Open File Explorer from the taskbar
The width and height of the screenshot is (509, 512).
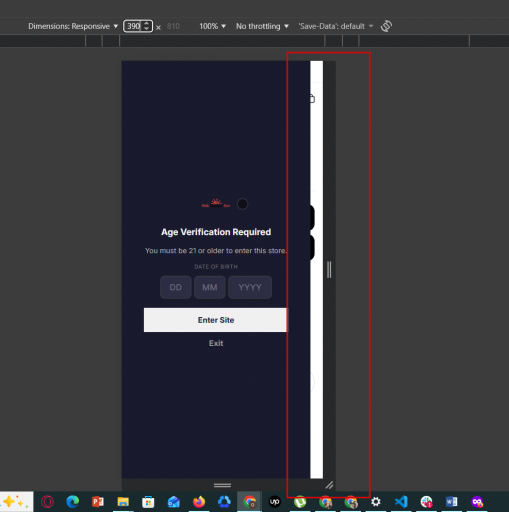[x=123, y=502]
